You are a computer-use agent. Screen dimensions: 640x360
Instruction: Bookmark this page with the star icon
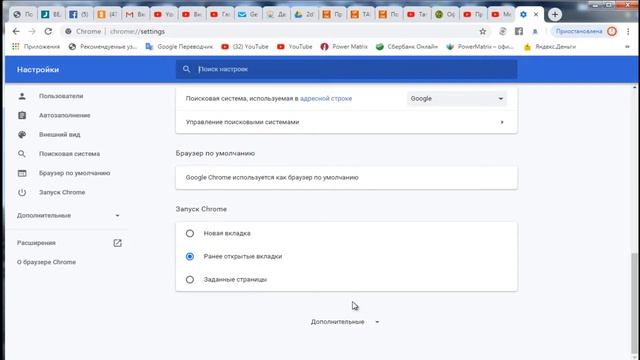click(483, 31)
